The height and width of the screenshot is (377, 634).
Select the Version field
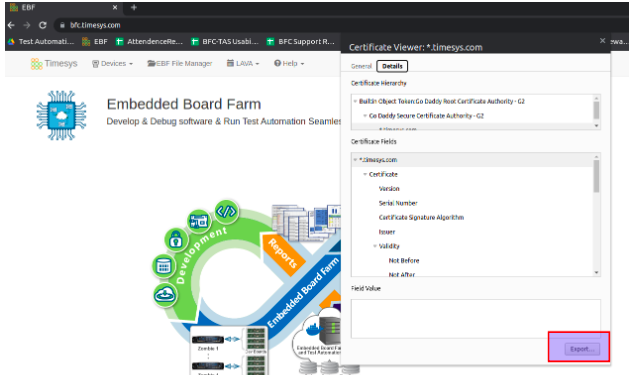389,188
